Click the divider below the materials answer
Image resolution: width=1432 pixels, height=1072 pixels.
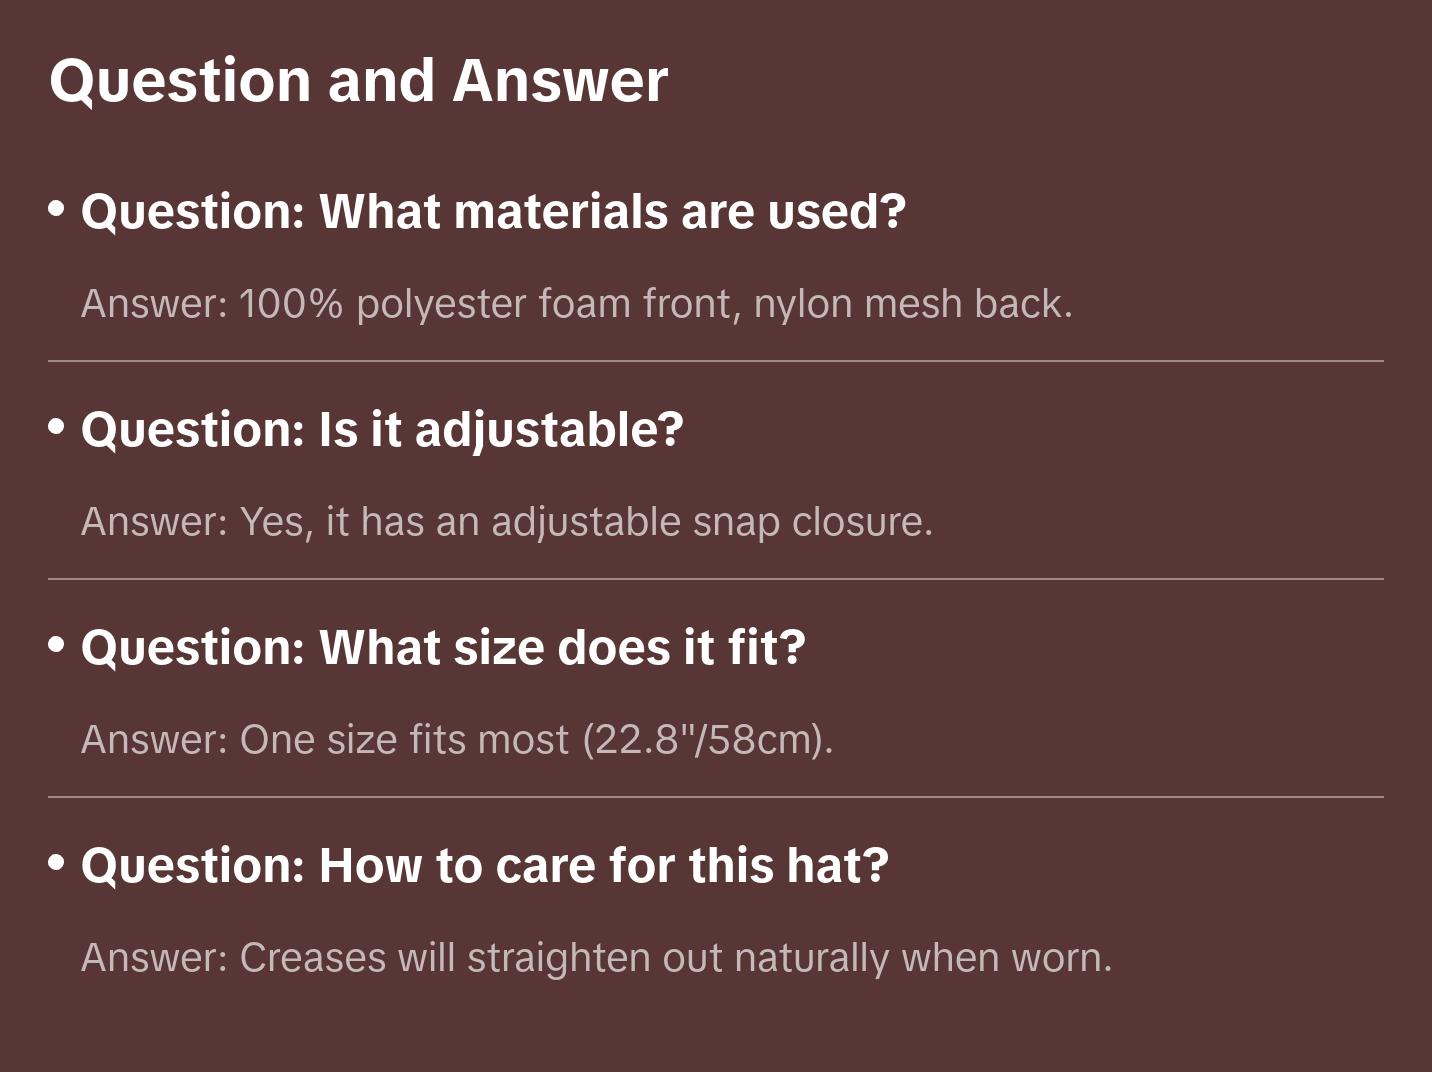(x=716, y=361)
